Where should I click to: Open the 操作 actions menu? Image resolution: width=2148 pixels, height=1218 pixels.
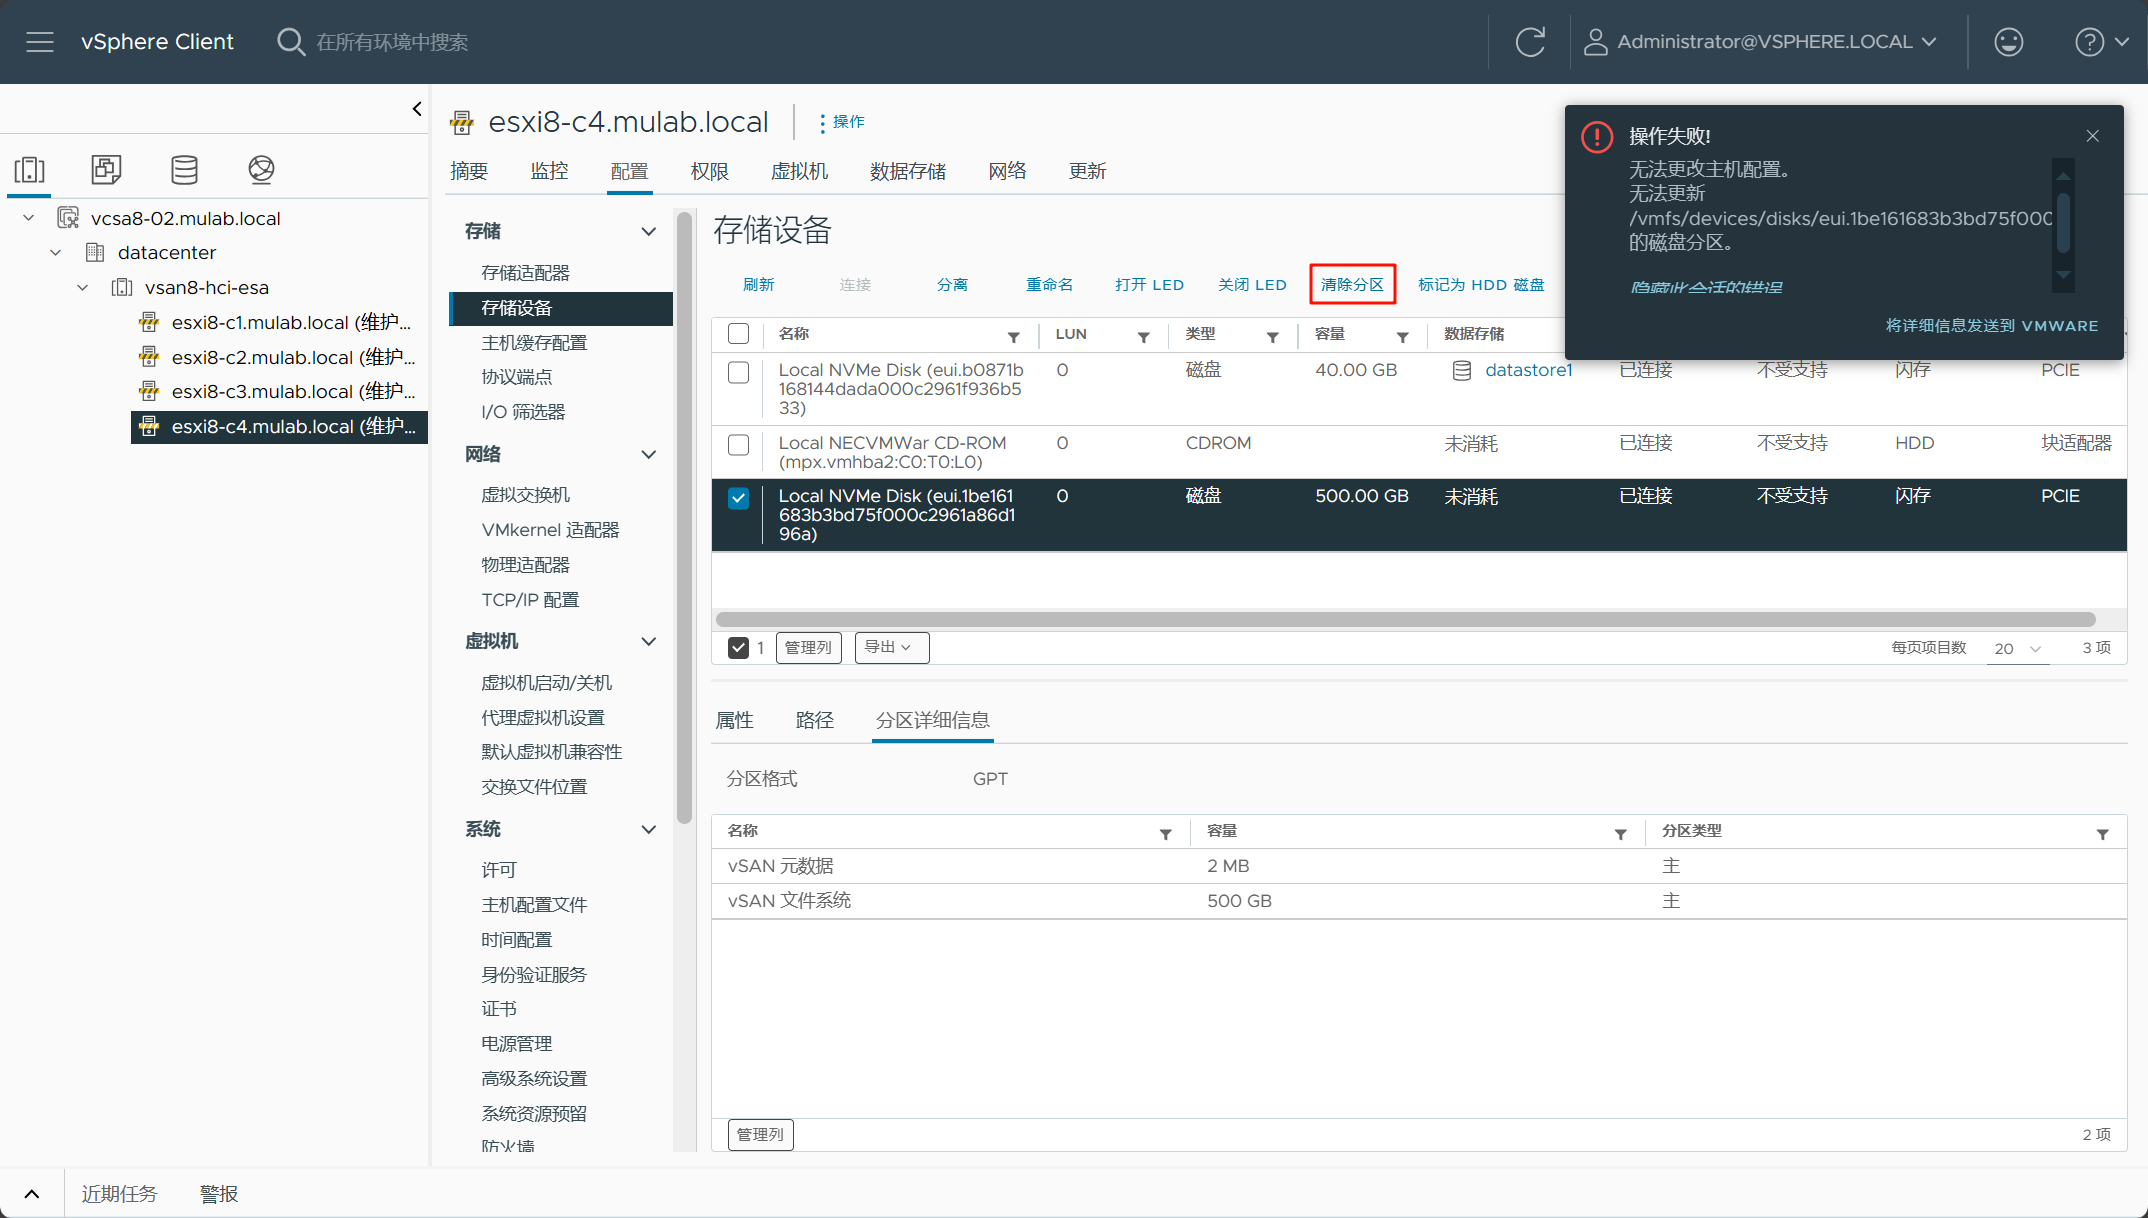[842, 122]
